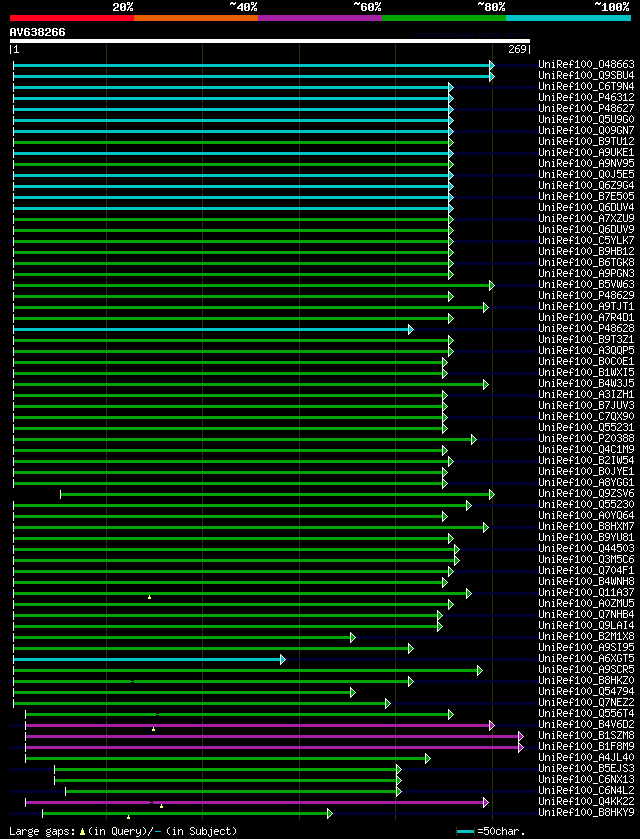640x839 pixels.
Task: Click the yellow gap marker under Q11A37 bar
Action: tap(149, 597)
